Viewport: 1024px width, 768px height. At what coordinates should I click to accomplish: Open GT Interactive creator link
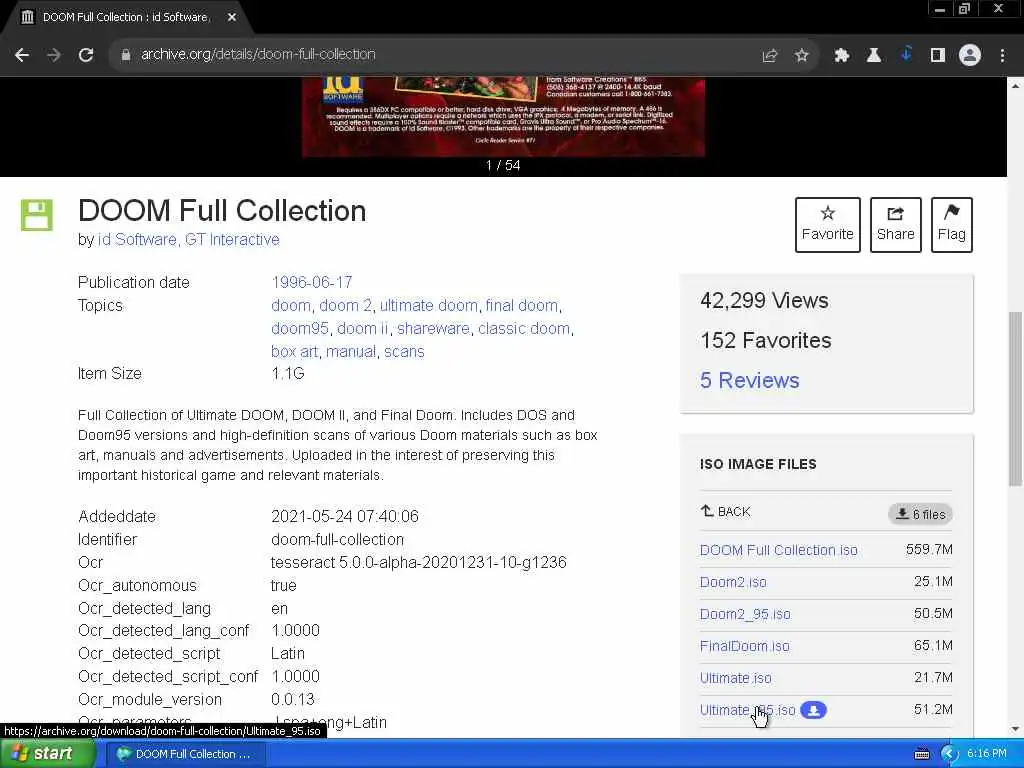point(232,240)
